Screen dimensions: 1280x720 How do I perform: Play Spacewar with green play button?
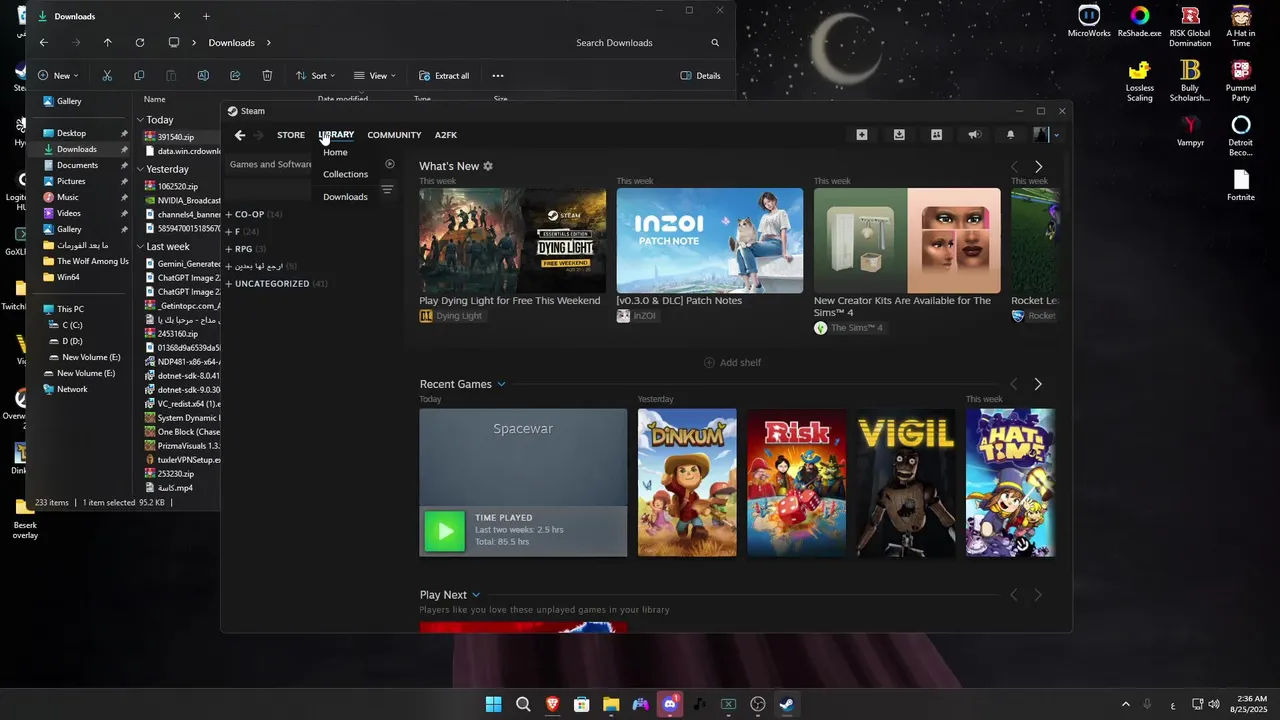(x=445, y=531)
